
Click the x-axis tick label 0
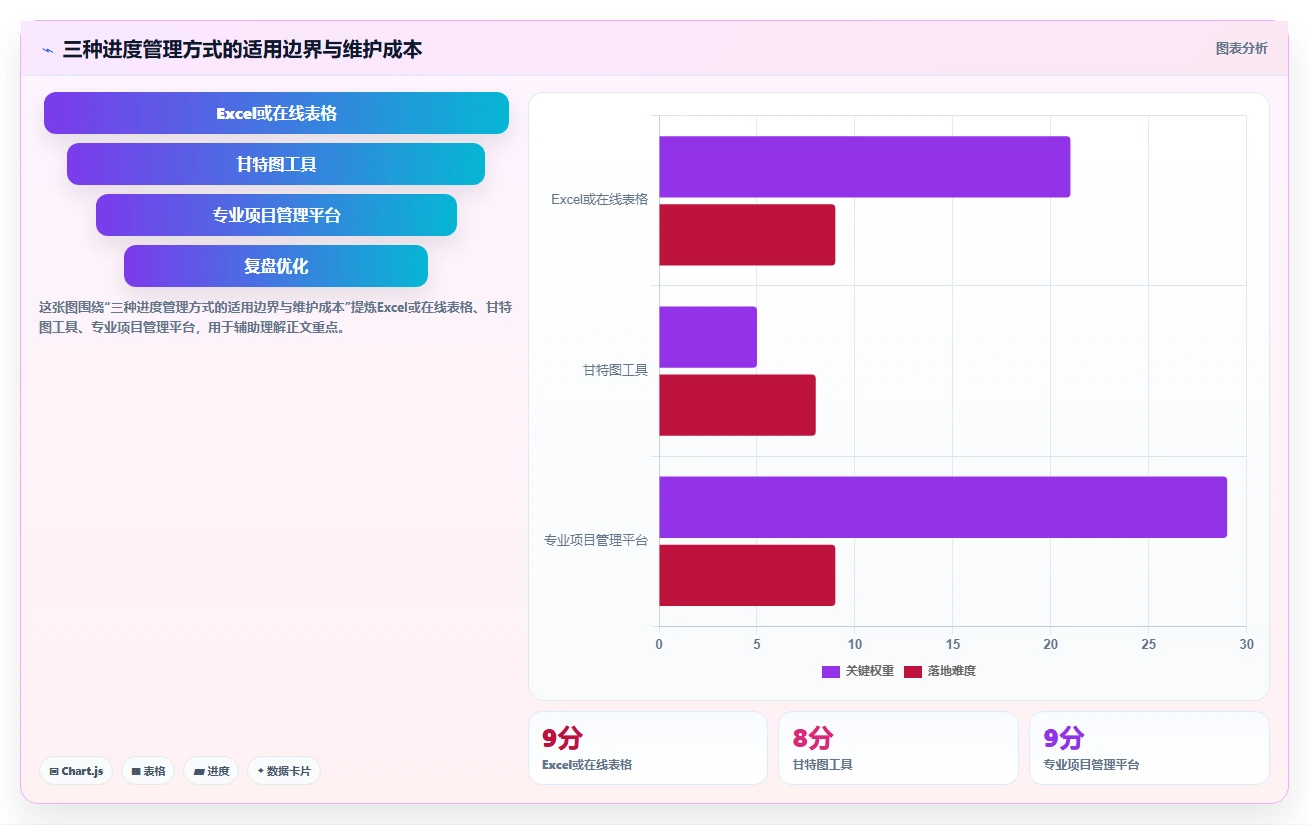[659, 644]
